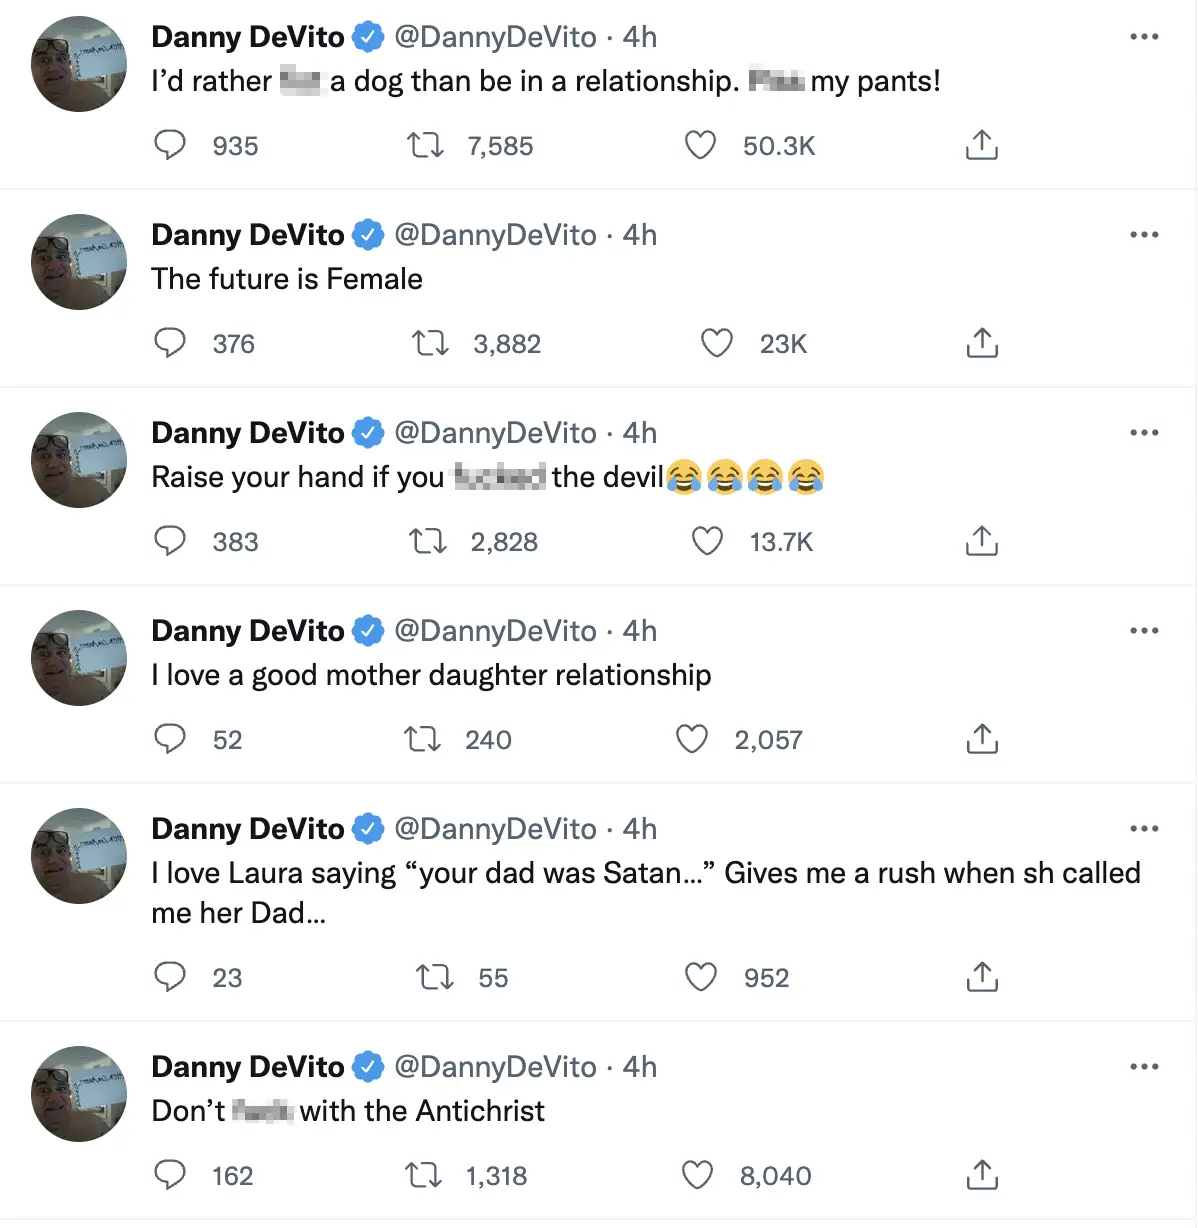The height and width of the screenshot is (1228, 1198).
Task: Reply to the tweet with 935 comments
Action: (x=170, y=146)
